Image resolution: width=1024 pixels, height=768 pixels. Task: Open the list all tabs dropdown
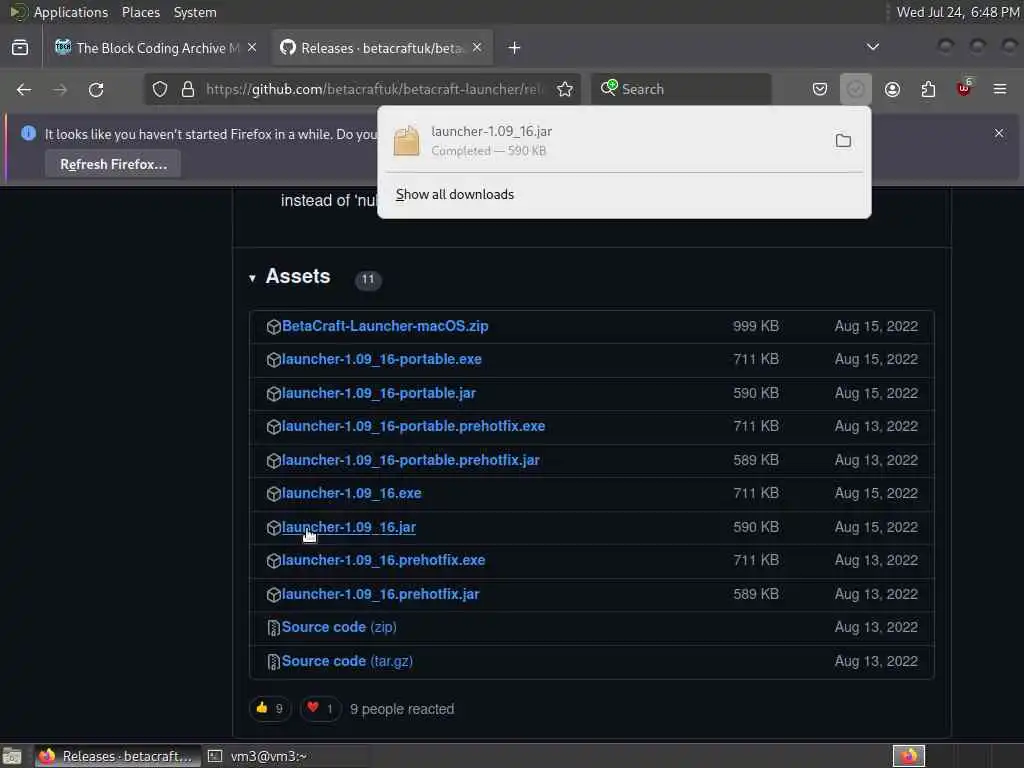pyautogui.click(x=872, y=47)
